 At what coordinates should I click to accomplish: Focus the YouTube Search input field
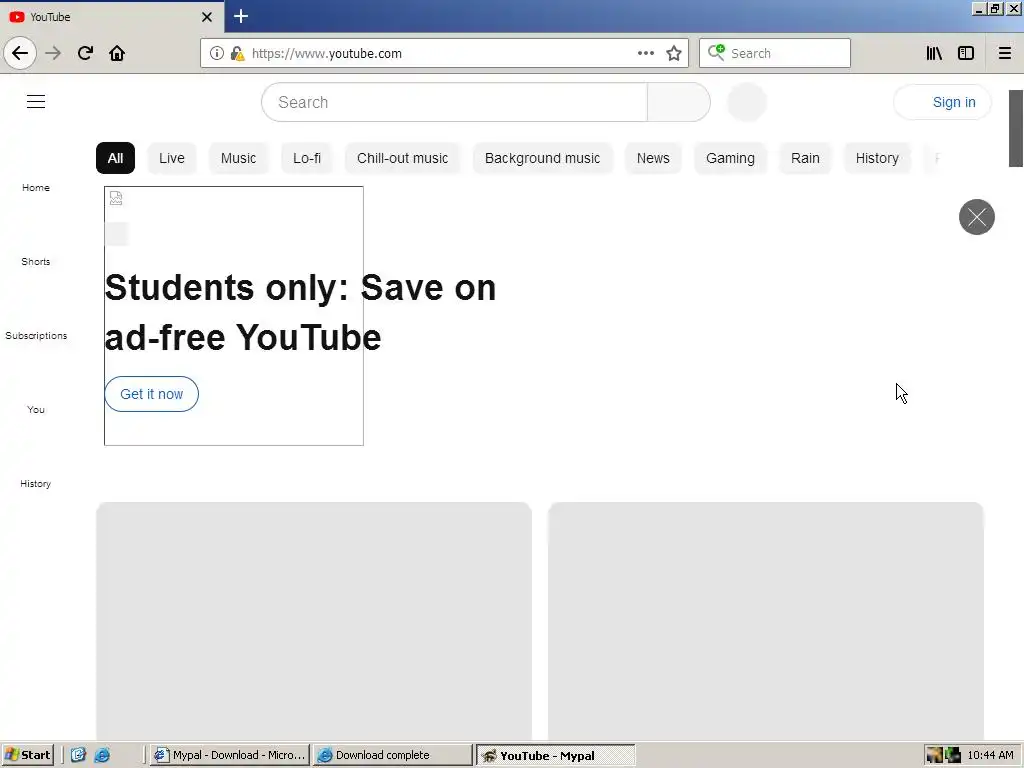coord(455,102)
